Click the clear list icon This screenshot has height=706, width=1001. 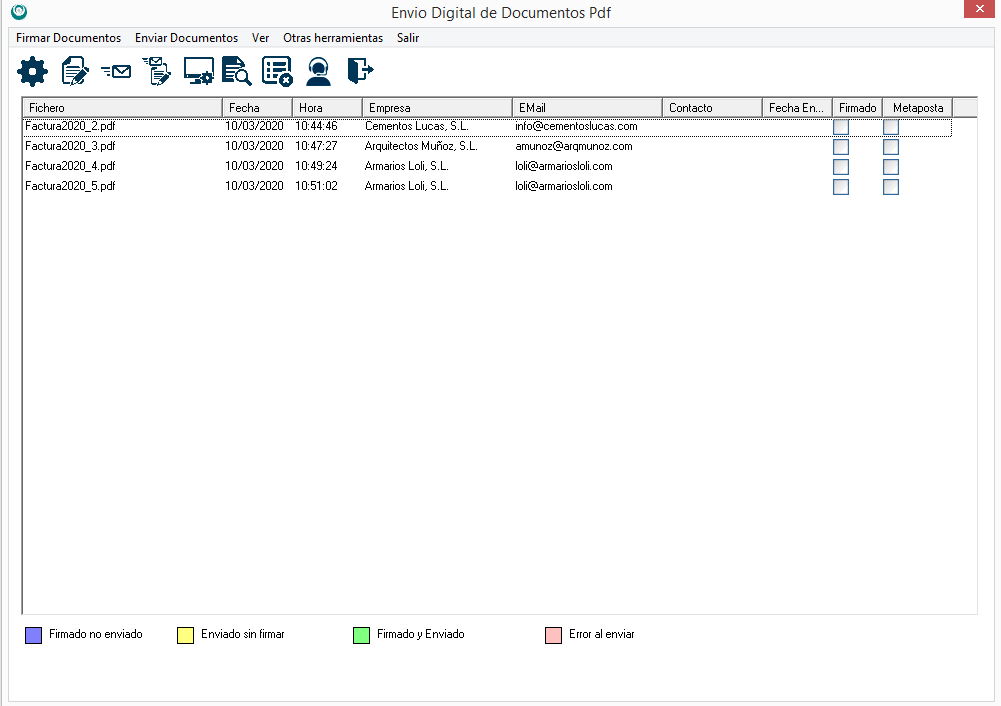(277, 71)
